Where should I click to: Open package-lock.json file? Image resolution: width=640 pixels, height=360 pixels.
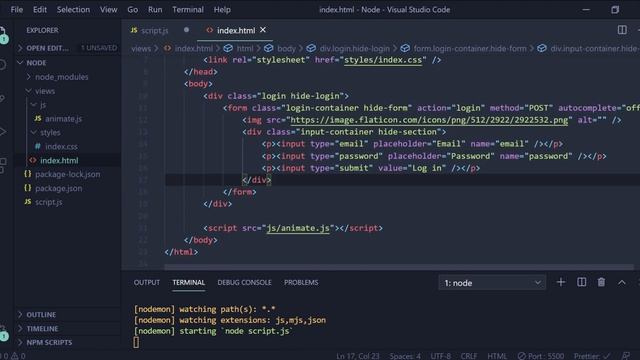pyautogui.click(x=67, y=174)
